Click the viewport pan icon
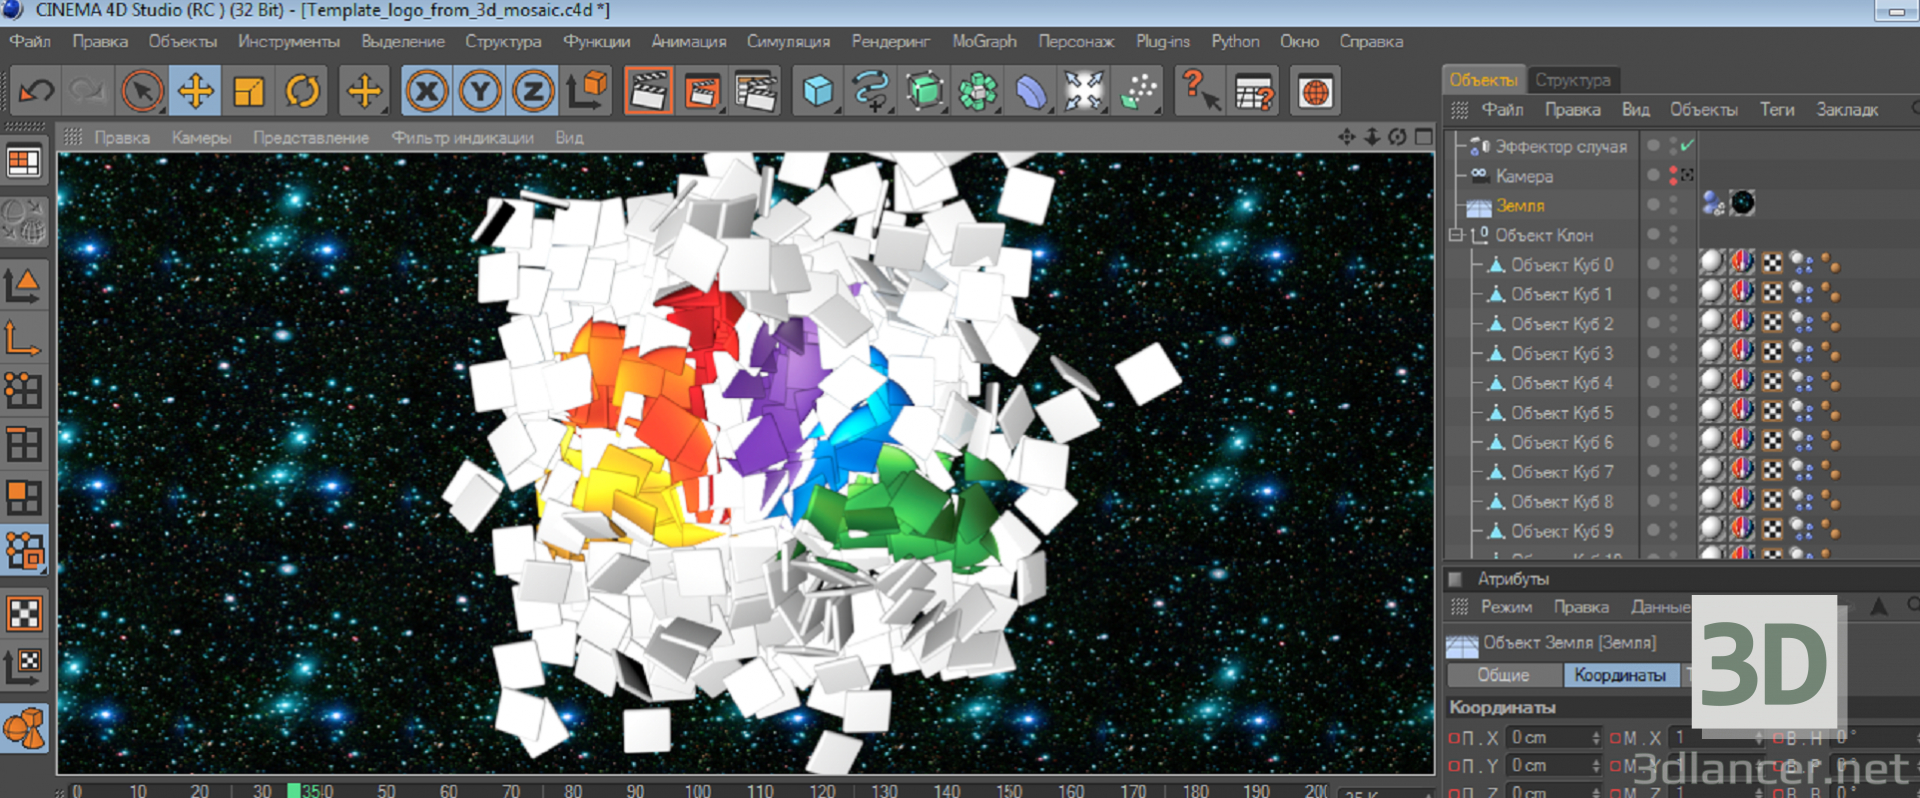 coord(1347,137)
